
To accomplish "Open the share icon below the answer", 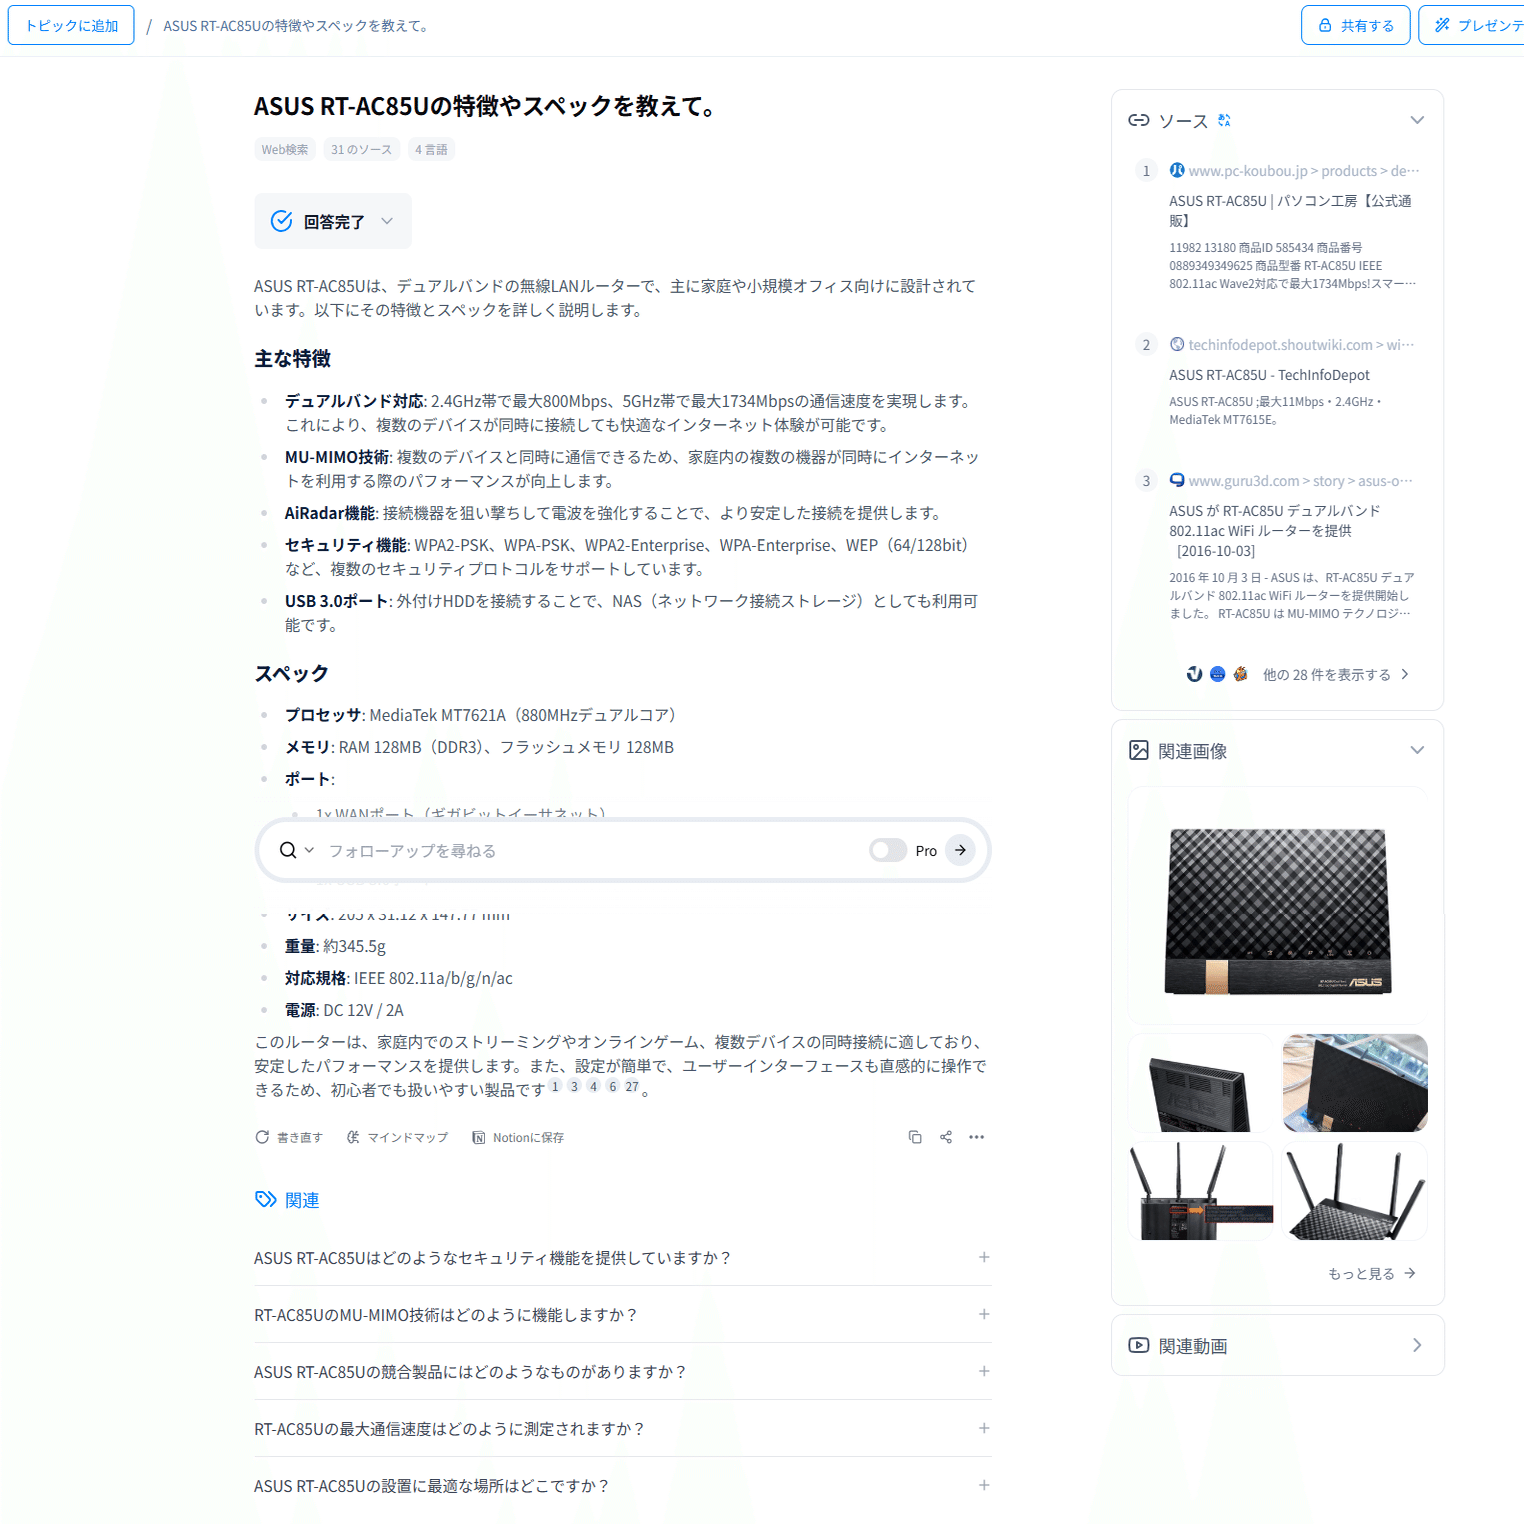I will coord(945,1137).
